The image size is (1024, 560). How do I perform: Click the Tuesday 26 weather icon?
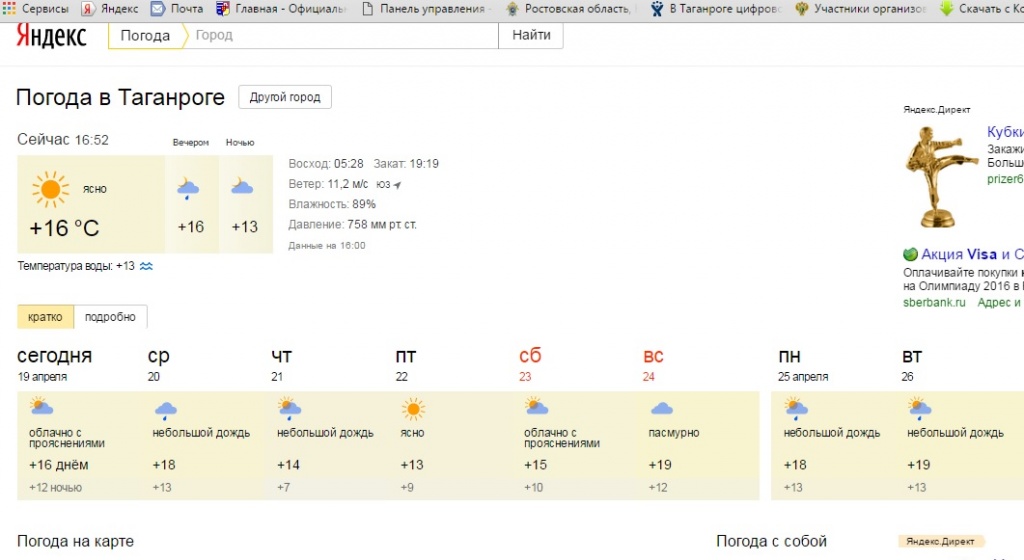[x=920, y=409]
